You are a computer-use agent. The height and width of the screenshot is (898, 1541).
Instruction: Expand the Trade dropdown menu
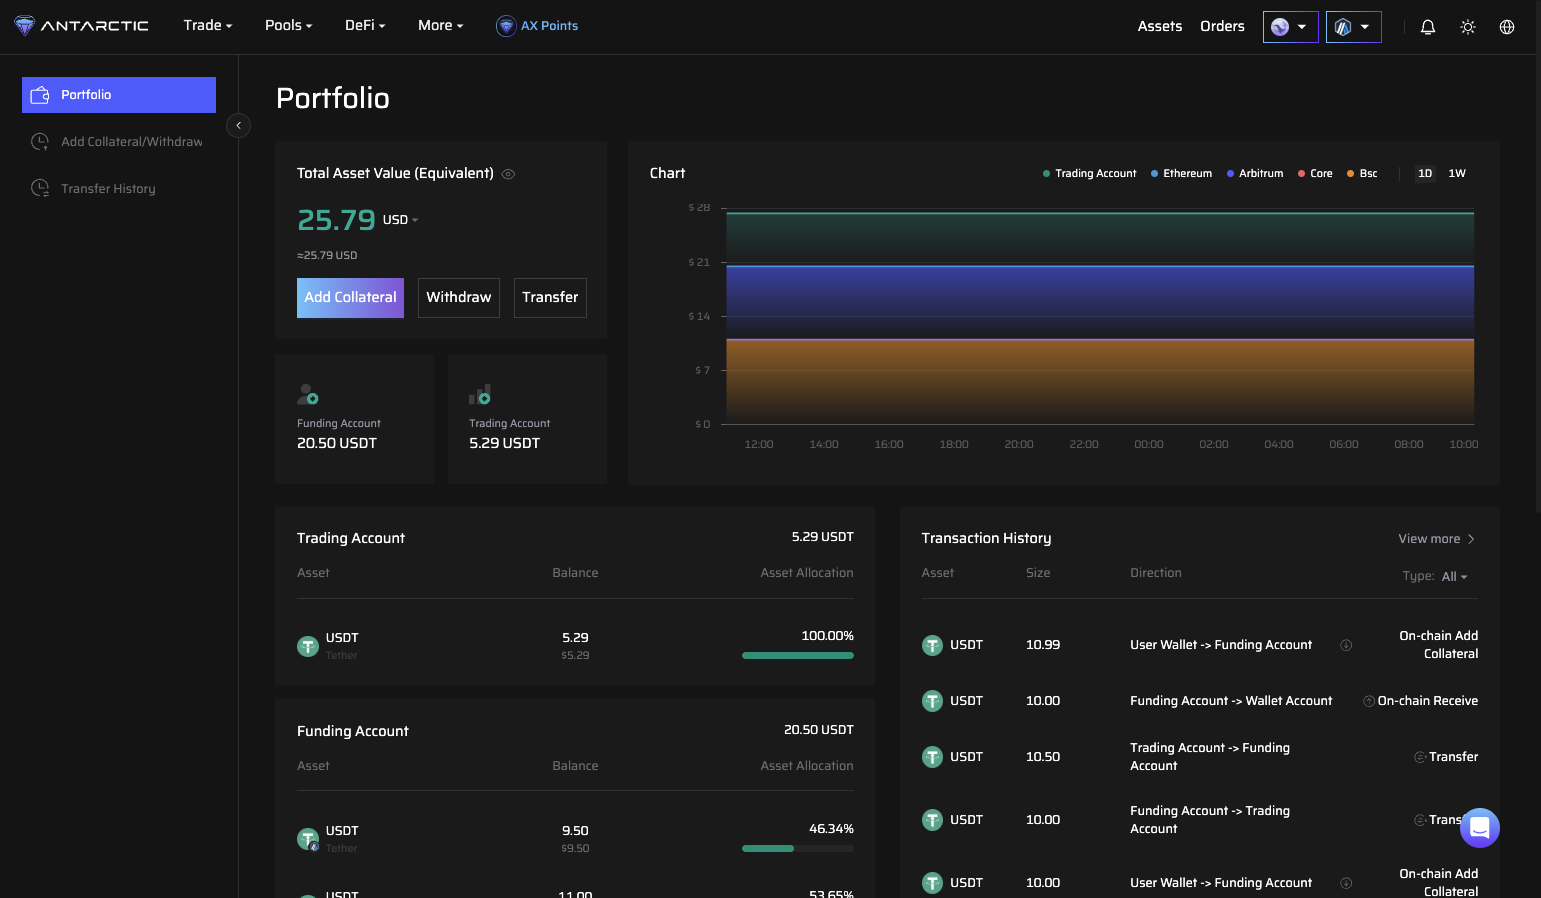(208, 26)
